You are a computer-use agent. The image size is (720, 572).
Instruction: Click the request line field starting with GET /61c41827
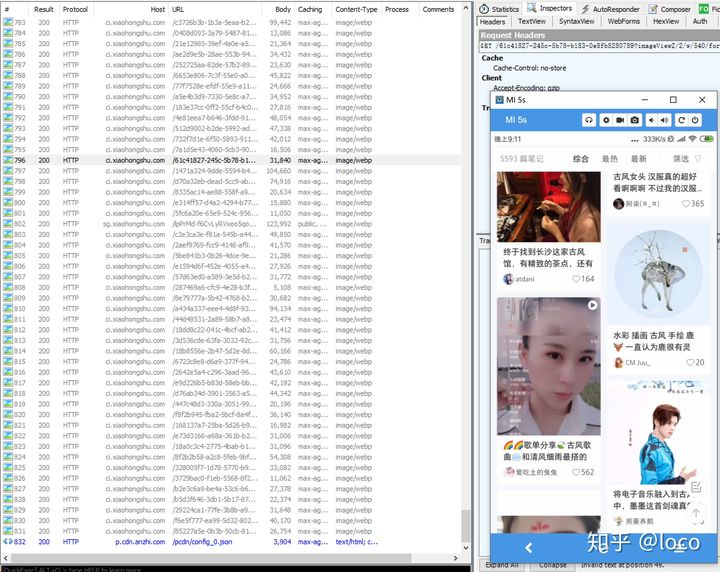pos(599,46)
